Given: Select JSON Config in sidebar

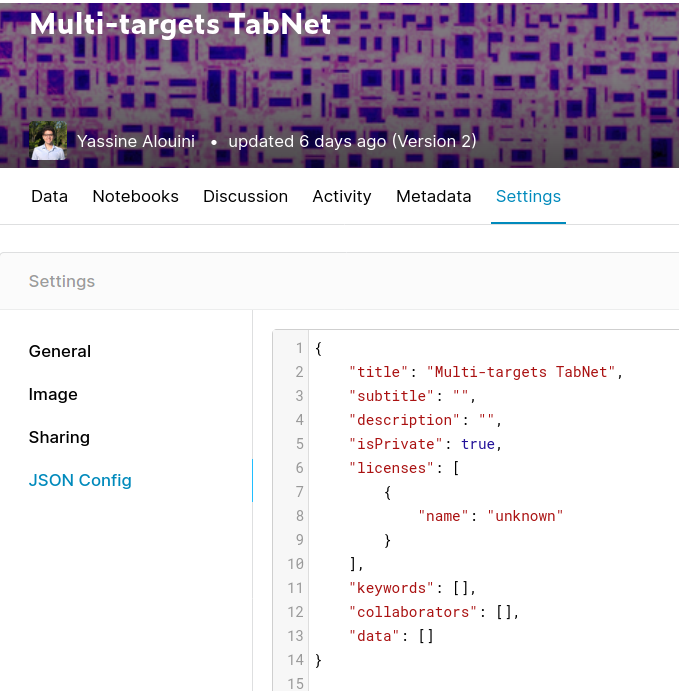Looking at the screenshot, I should coord(80,480).
